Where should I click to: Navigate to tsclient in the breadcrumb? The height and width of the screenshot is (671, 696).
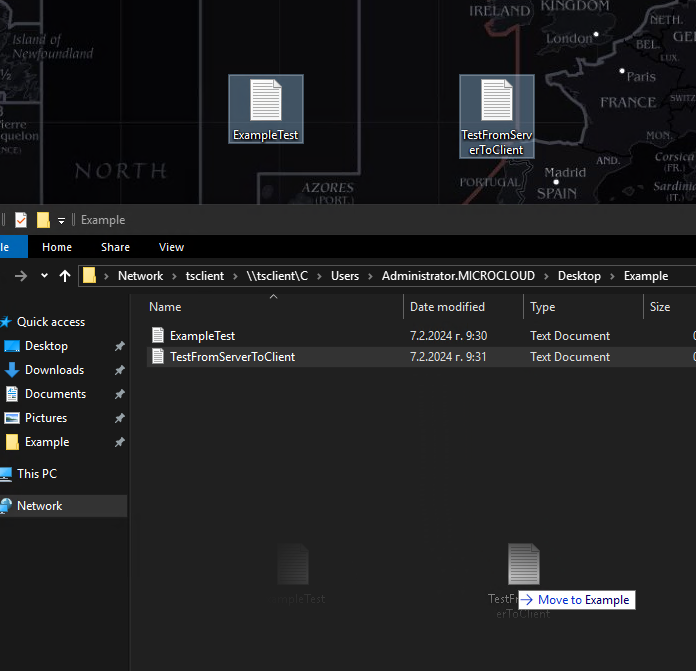[205, 276]
